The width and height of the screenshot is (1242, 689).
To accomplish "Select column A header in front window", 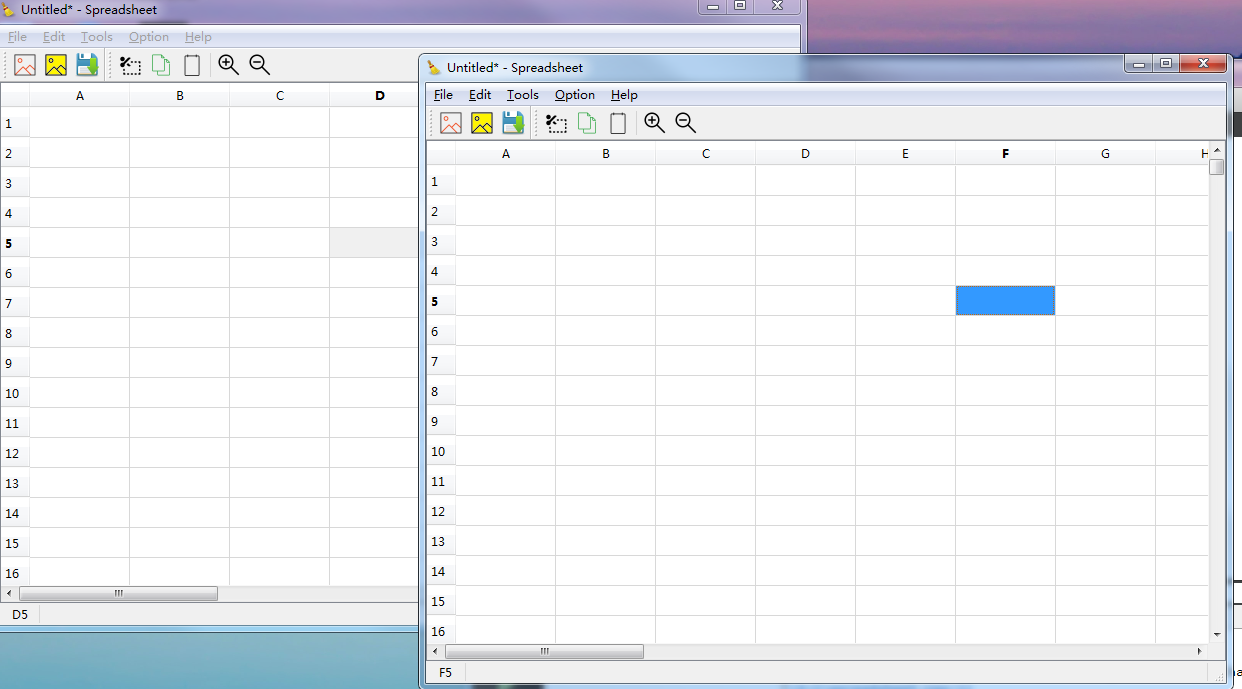I will tap(506, 153).
